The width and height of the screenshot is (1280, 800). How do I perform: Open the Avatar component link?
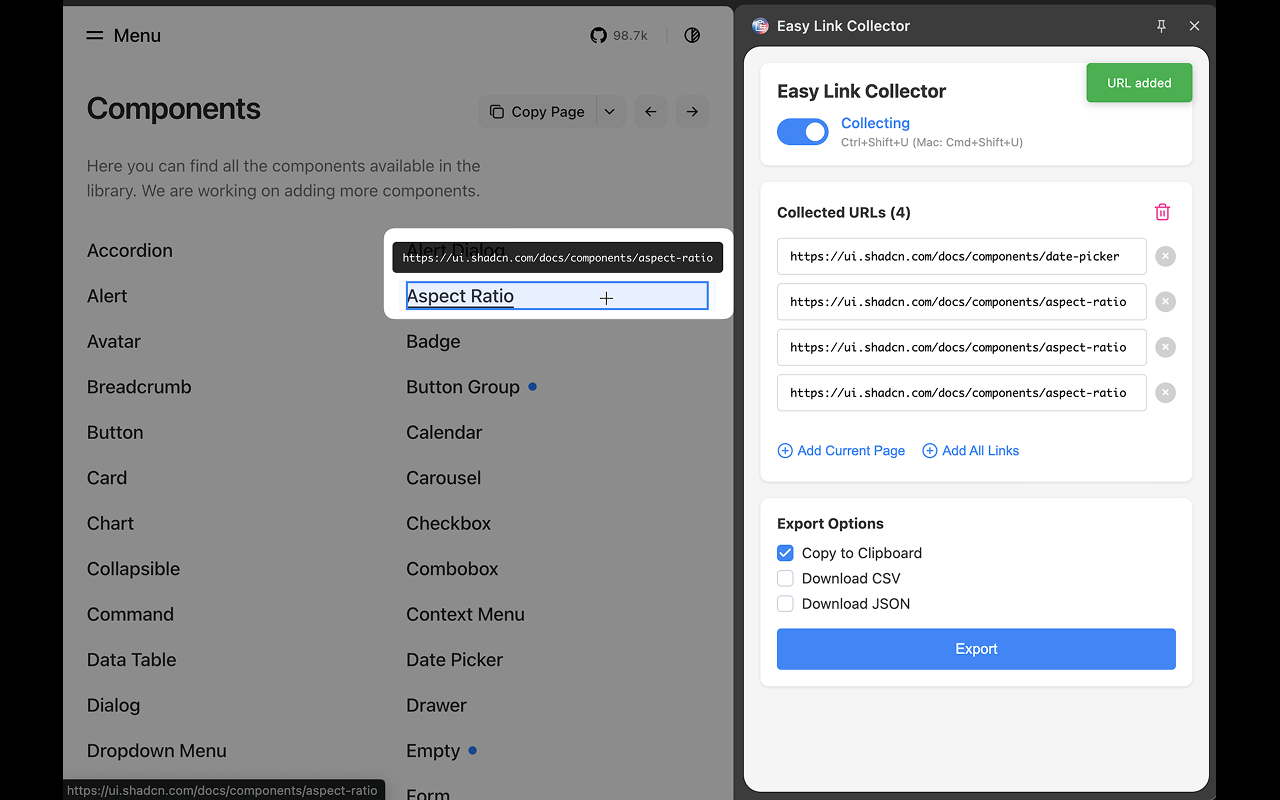coord(114,342)
